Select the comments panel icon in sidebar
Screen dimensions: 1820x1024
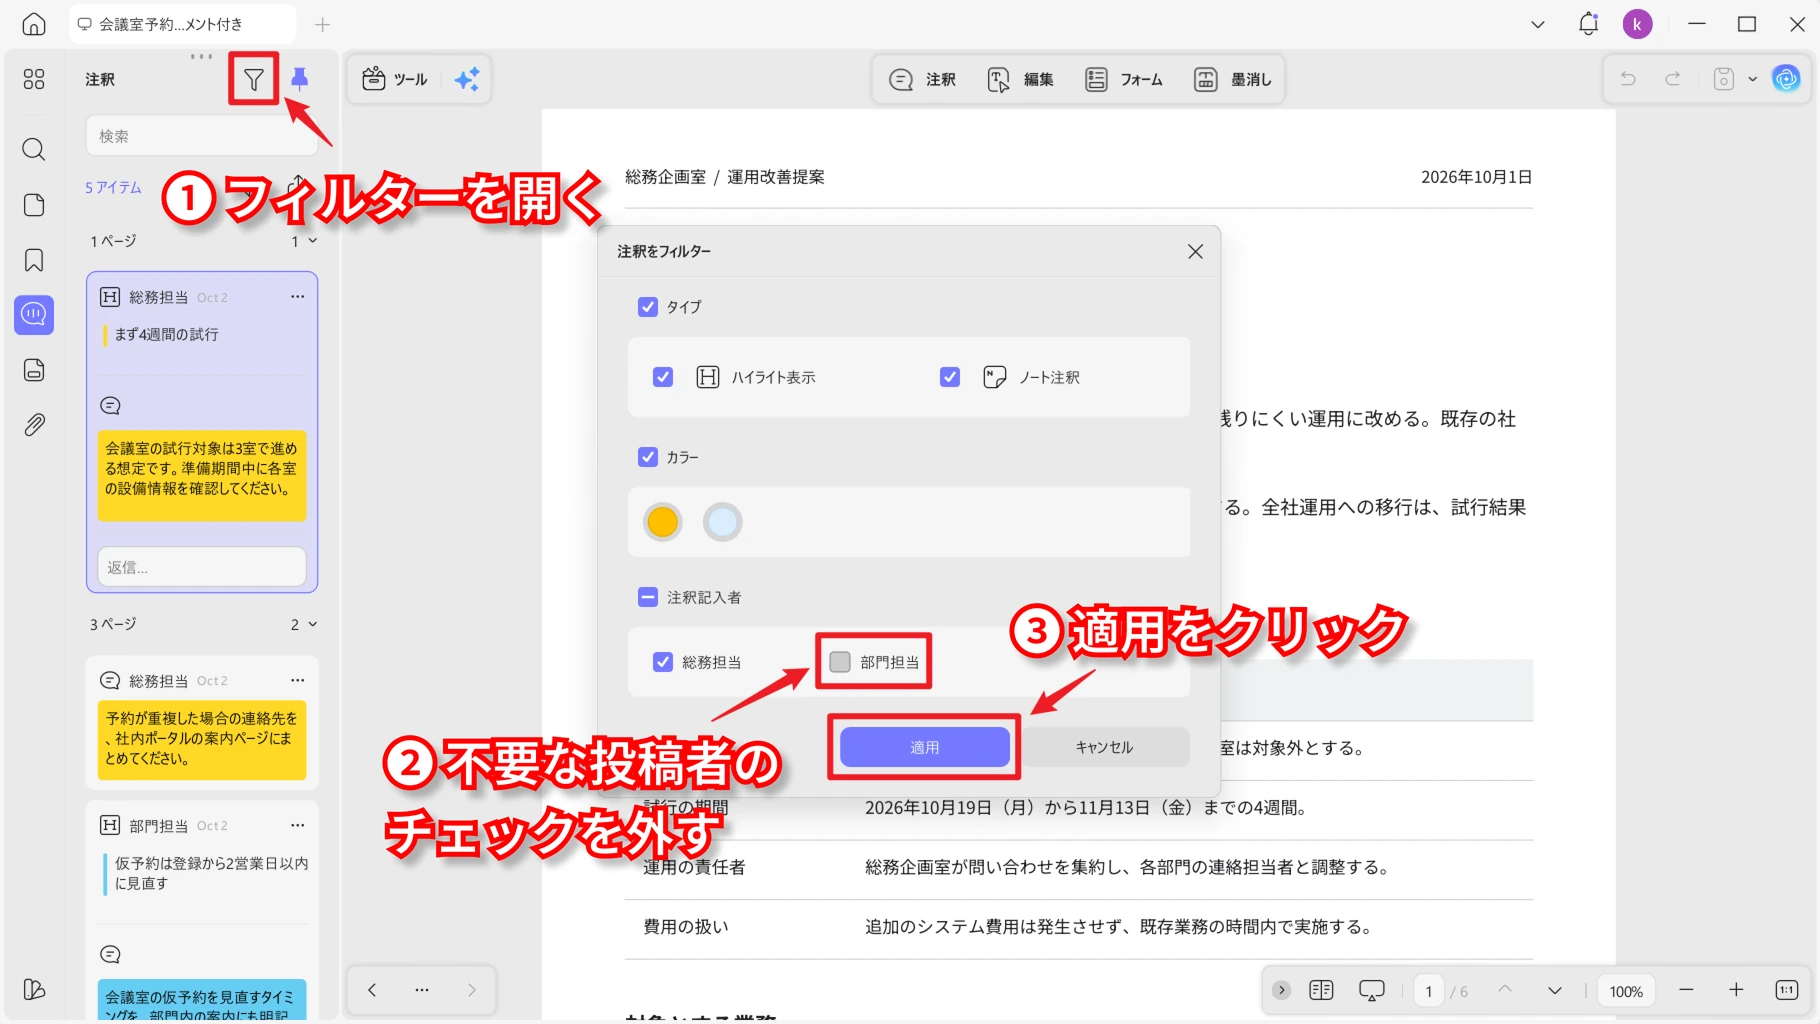pyautogui.click(x=34, y=314)
